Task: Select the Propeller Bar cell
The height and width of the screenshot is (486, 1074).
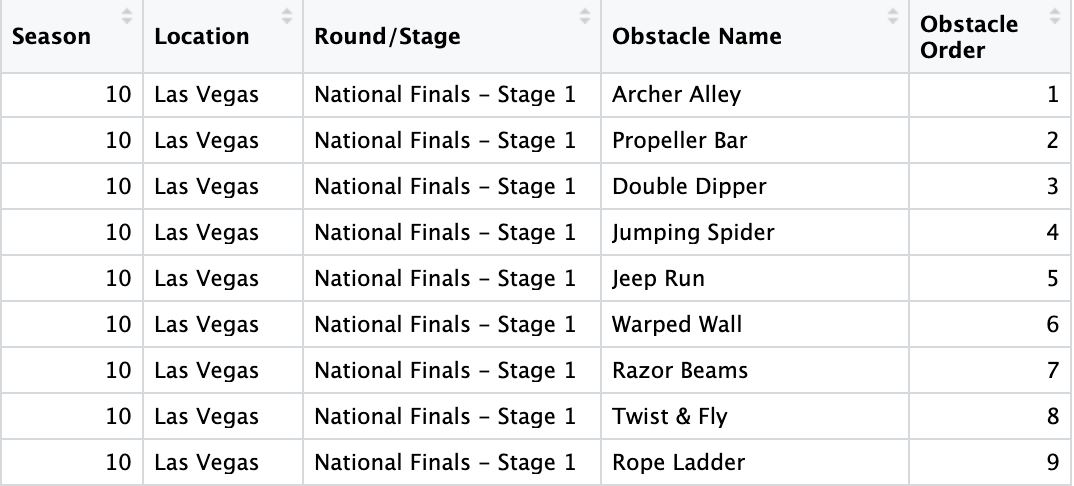Action: click(679, 141)
